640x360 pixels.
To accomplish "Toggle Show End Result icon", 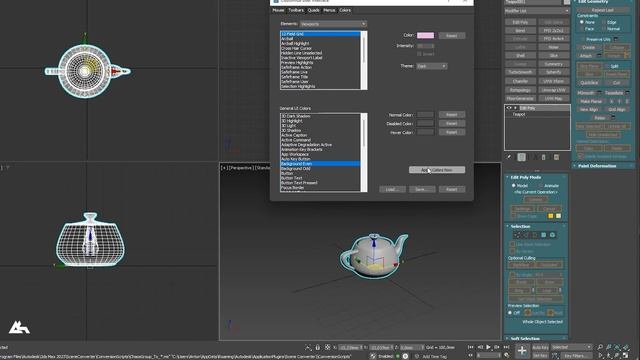I will (522, 157).
